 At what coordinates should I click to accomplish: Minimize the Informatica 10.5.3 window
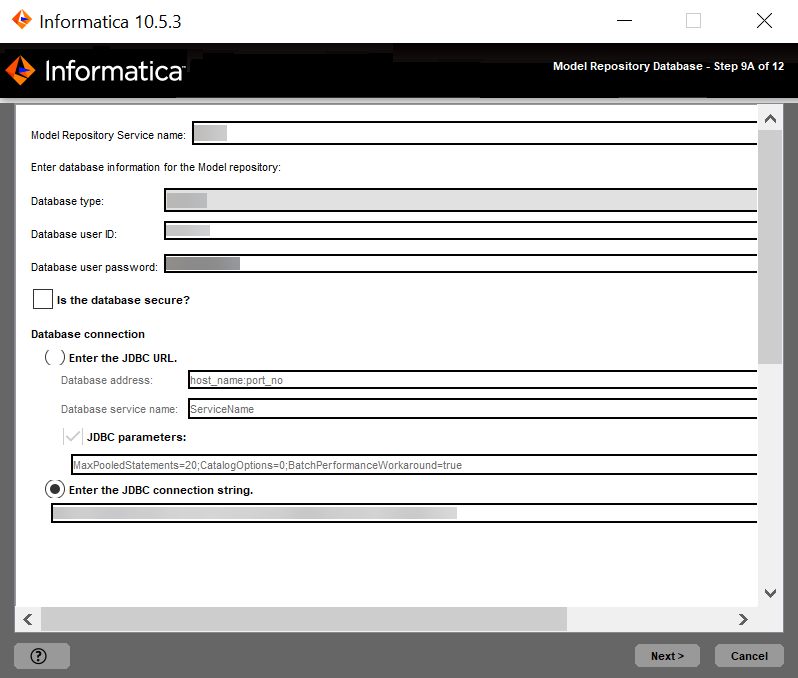pos(624,21)
